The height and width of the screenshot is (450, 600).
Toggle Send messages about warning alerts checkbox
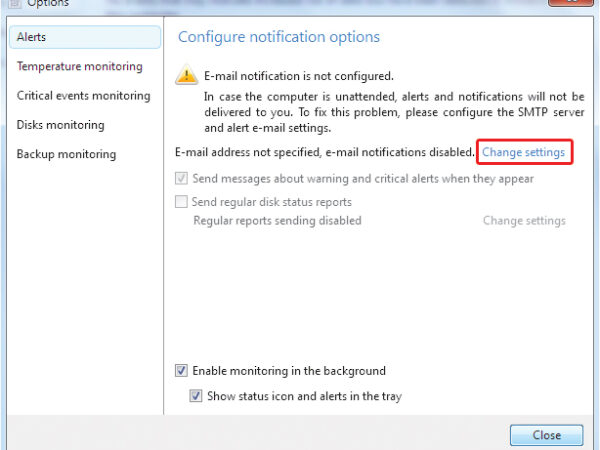tap(181, 179)
